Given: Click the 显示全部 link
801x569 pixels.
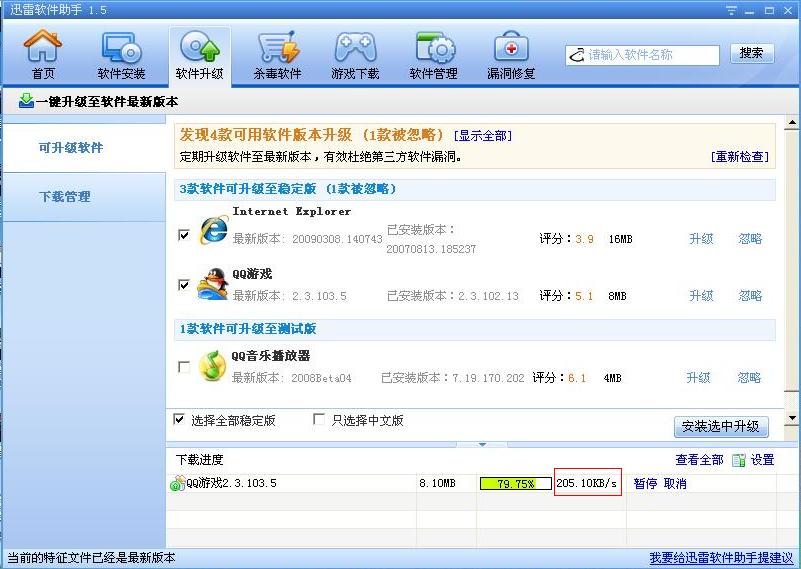Looking at the screenshot, I should coord(483,136).
